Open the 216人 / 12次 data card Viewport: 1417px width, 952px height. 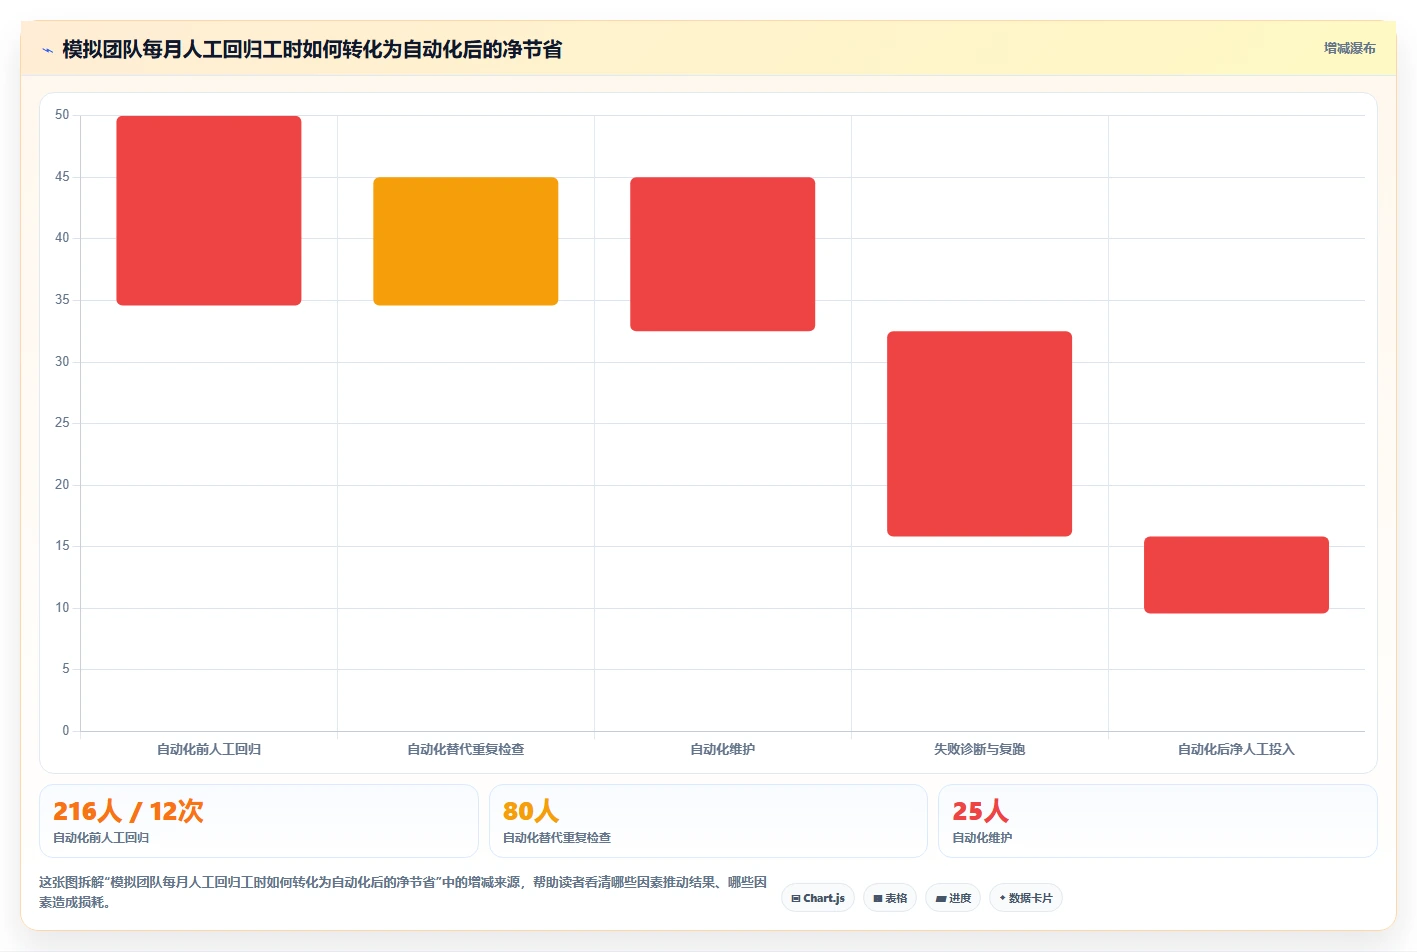[x=259, y=821]
